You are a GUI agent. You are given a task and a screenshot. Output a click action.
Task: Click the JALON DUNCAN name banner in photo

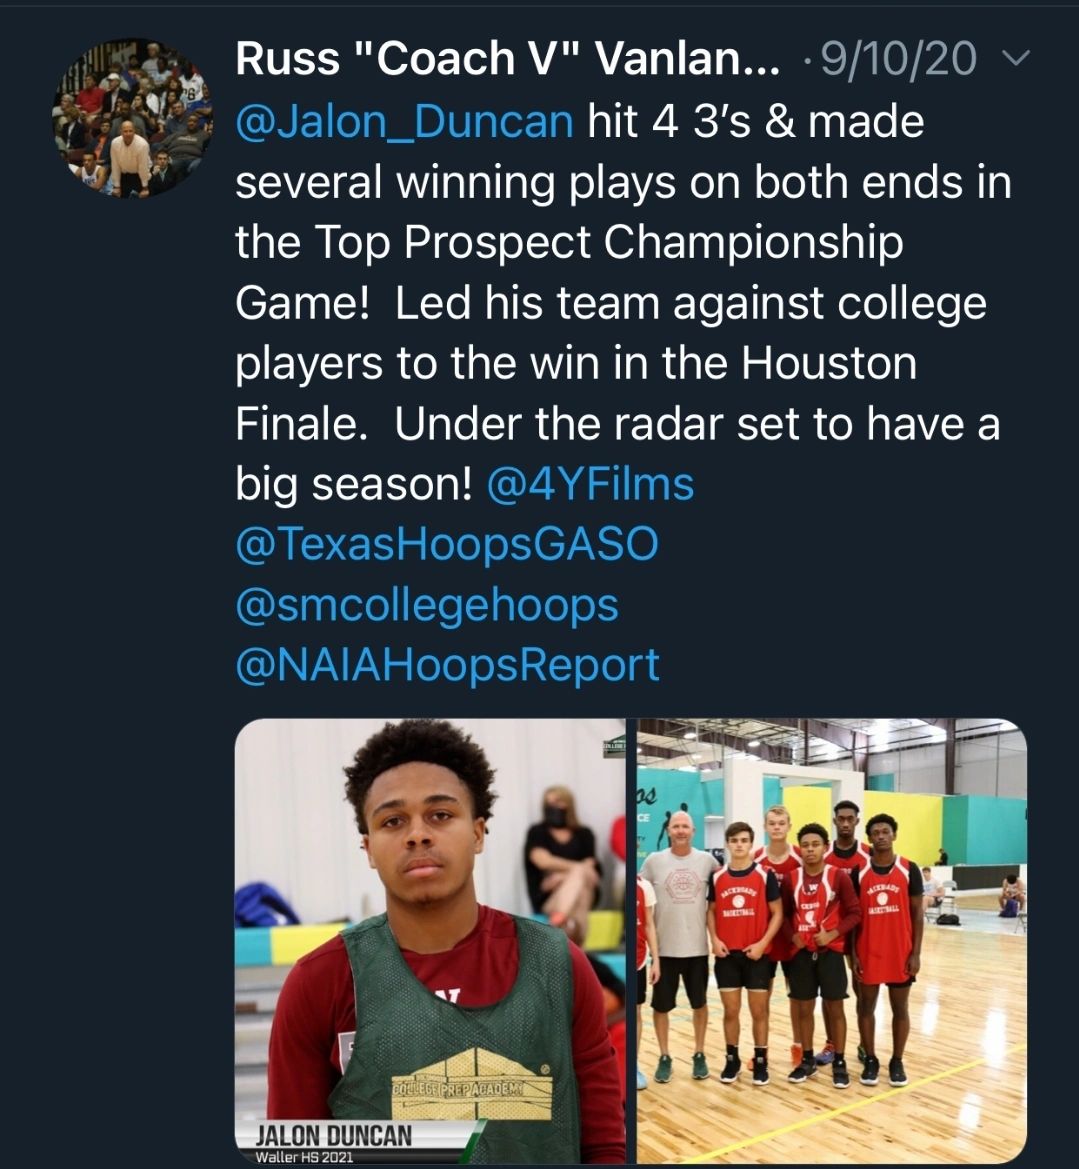(x=333, y=1135)
